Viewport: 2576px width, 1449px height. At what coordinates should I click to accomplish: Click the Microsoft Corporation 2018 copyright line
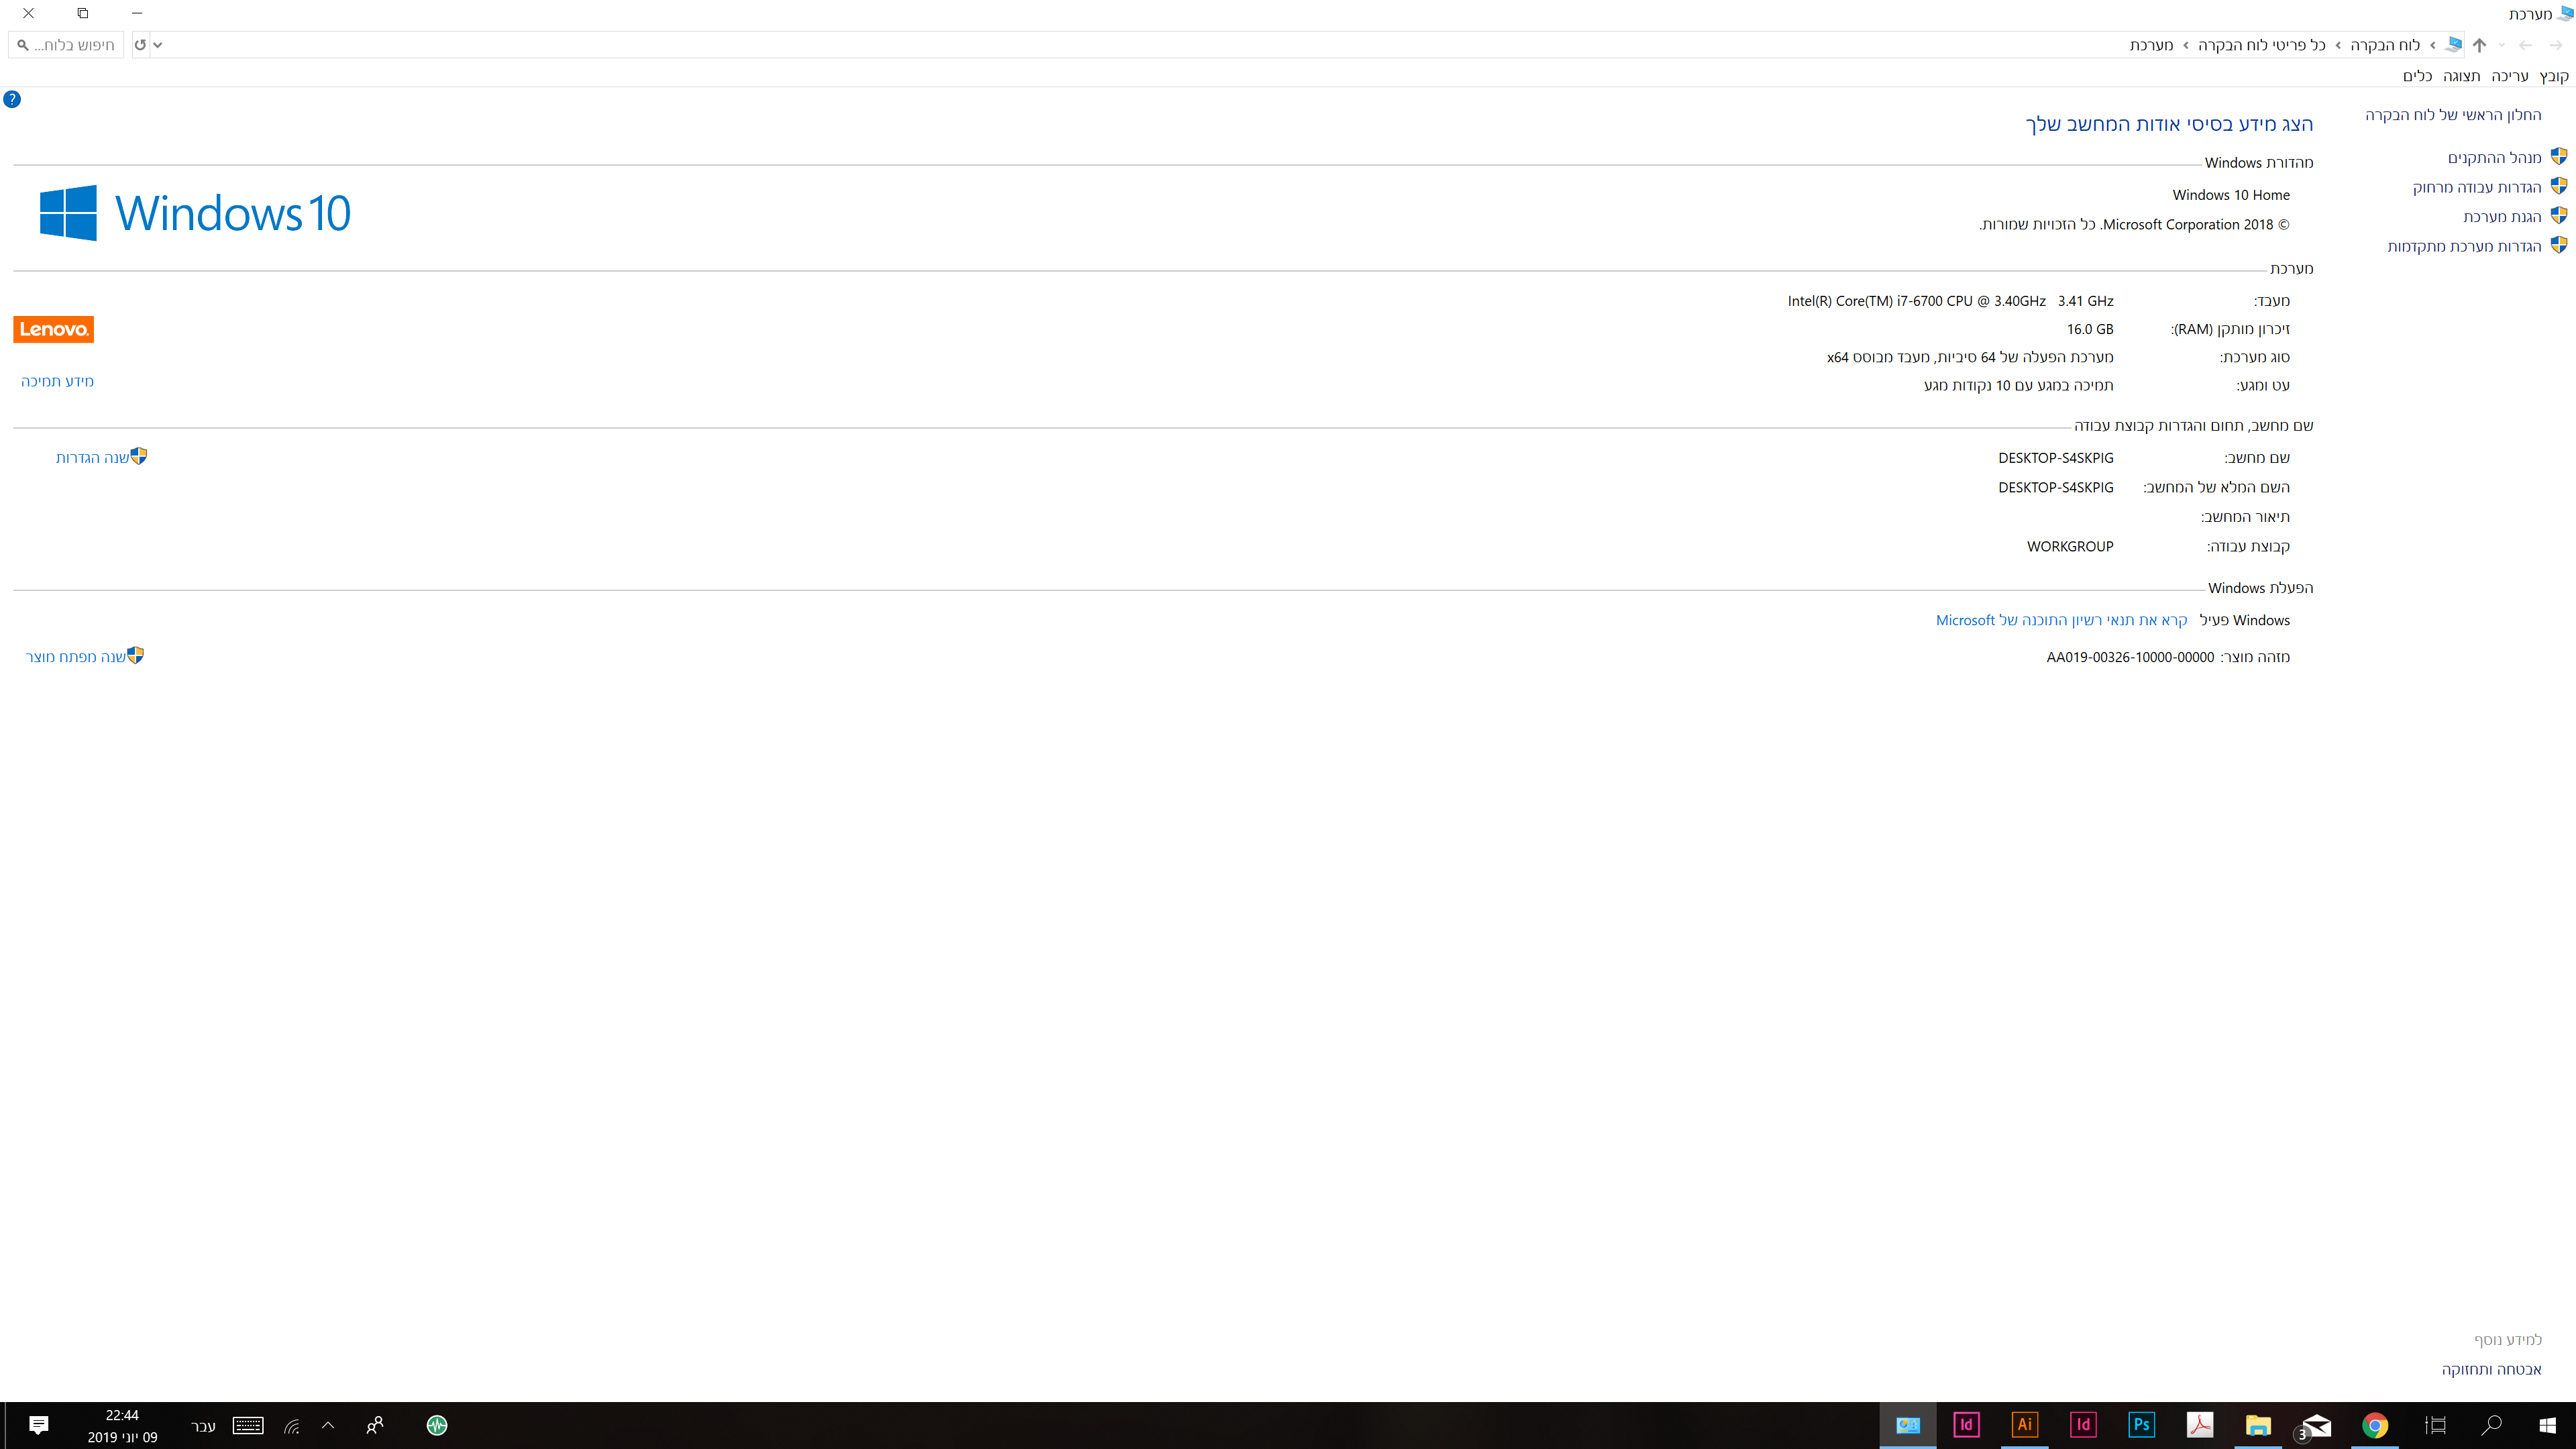point(2134,224)
